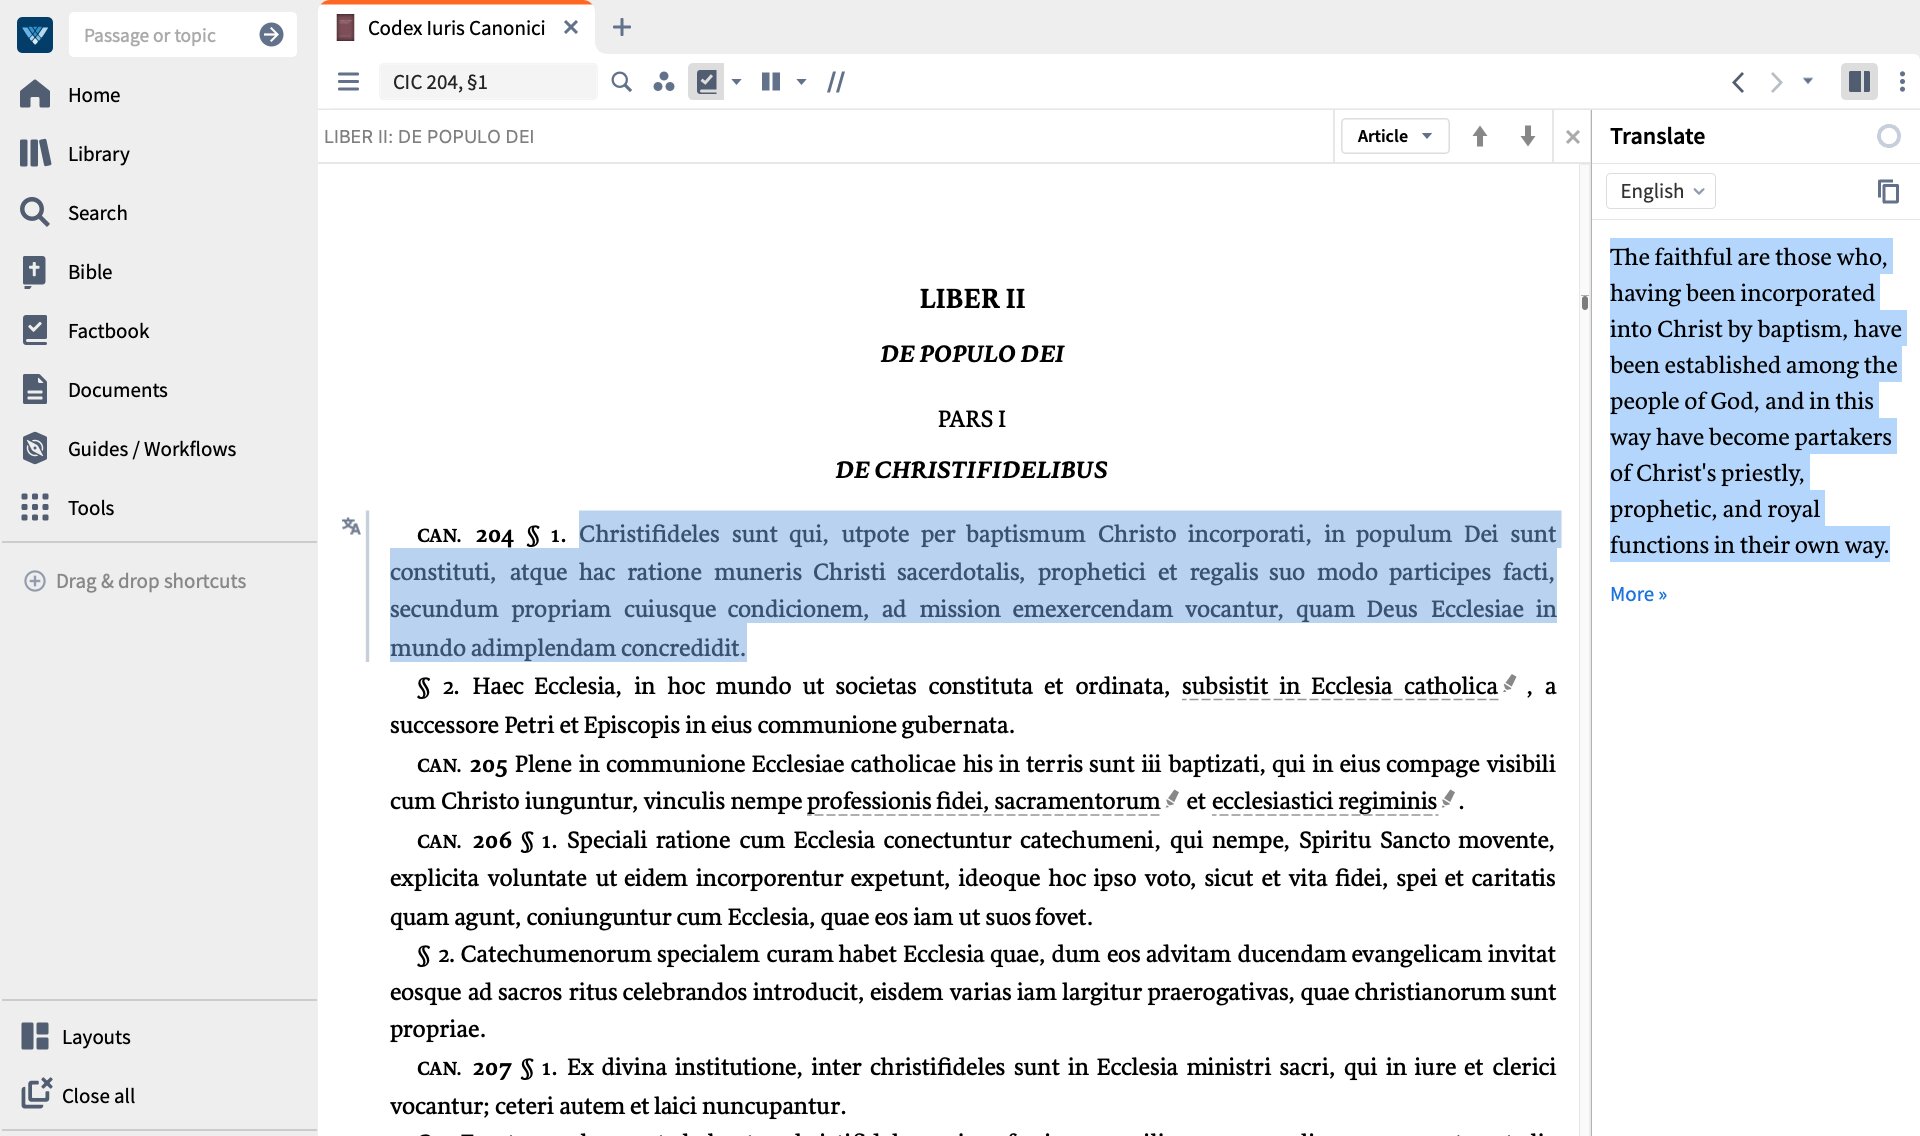Click the professionis fidei, sacramentorum link
The image size is (1920, 1136).
click(983, 801)
